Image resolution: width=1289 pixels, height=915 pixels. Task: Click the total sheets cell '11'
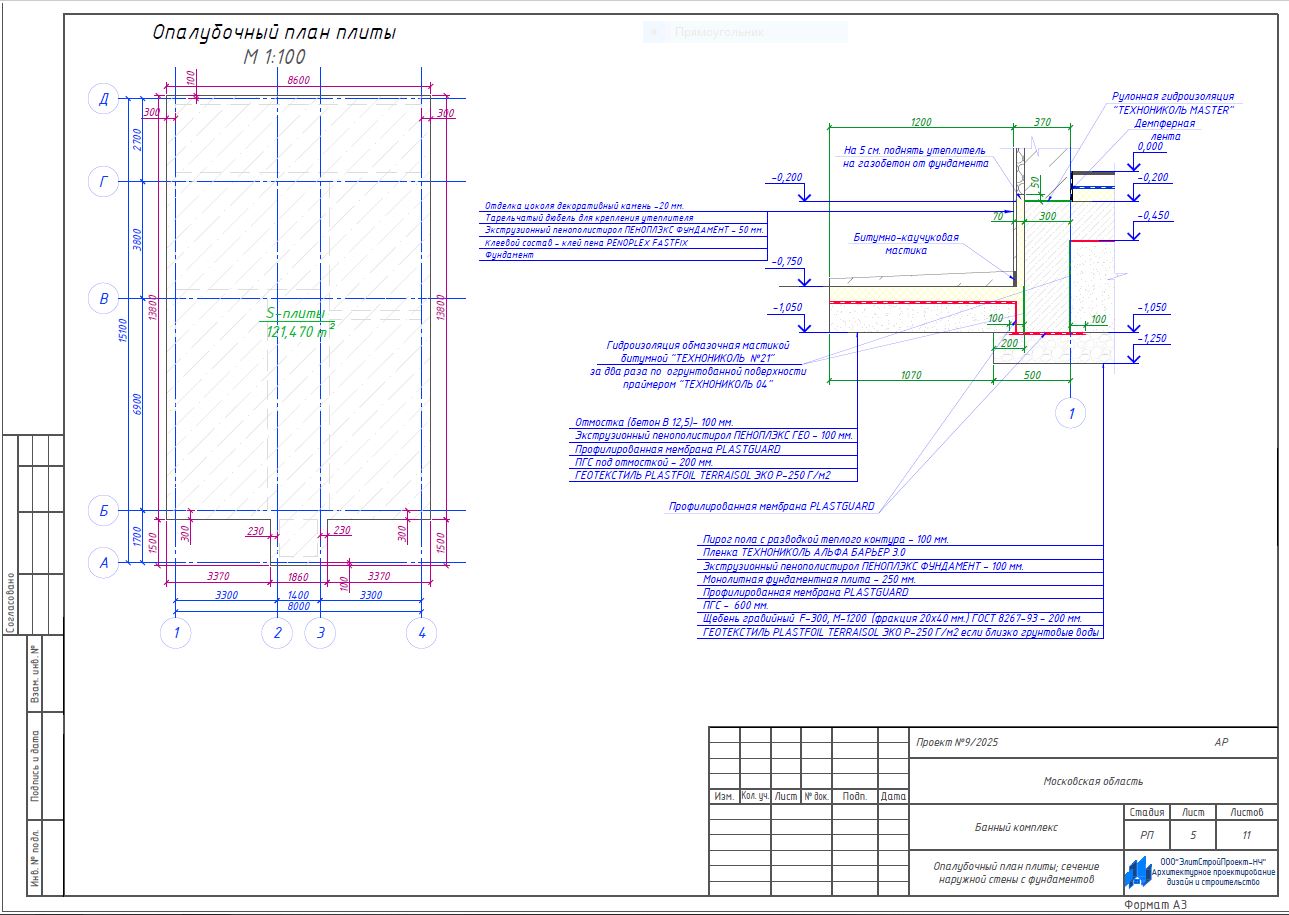pyautogui.click(x=1246, y=835)
